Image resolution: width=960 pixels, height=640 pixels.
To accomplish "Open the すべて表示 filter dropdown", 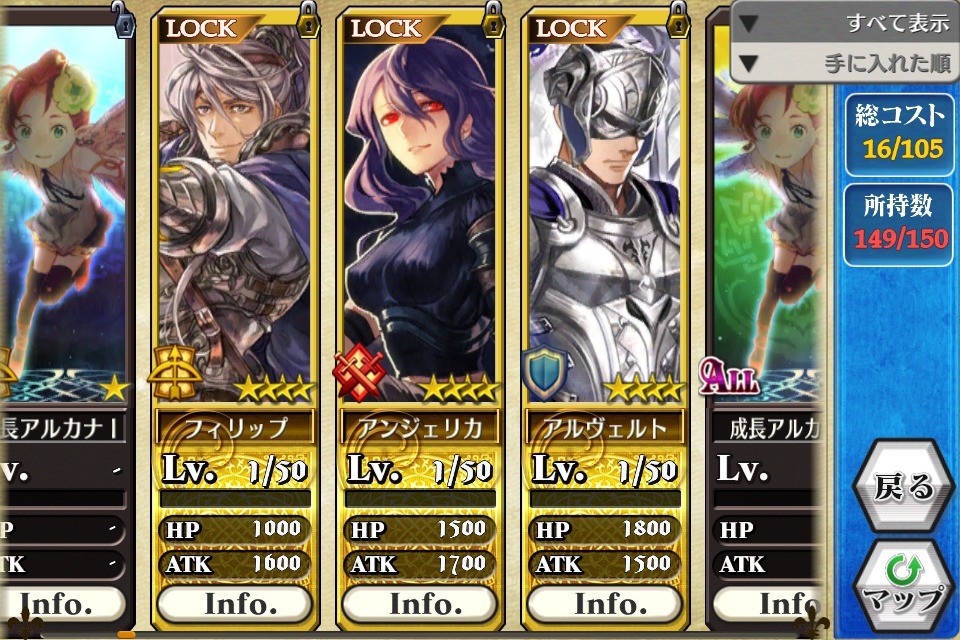I will [x=845, y=22].
